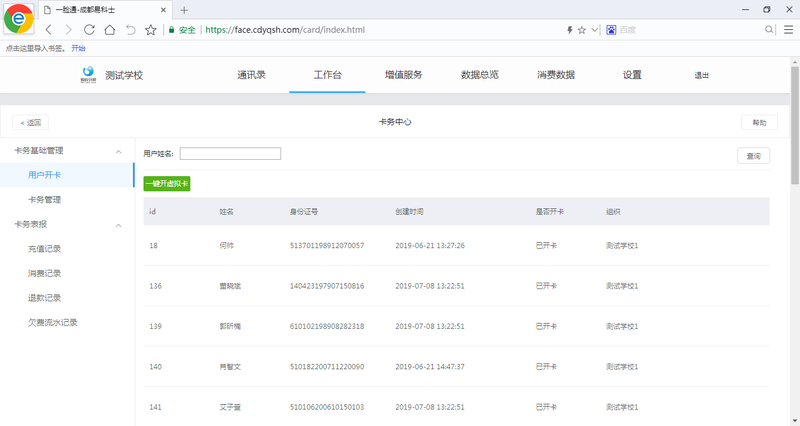Open the address bar dropdown arrow
800x426 pixels.
click(x=595, y=30)
